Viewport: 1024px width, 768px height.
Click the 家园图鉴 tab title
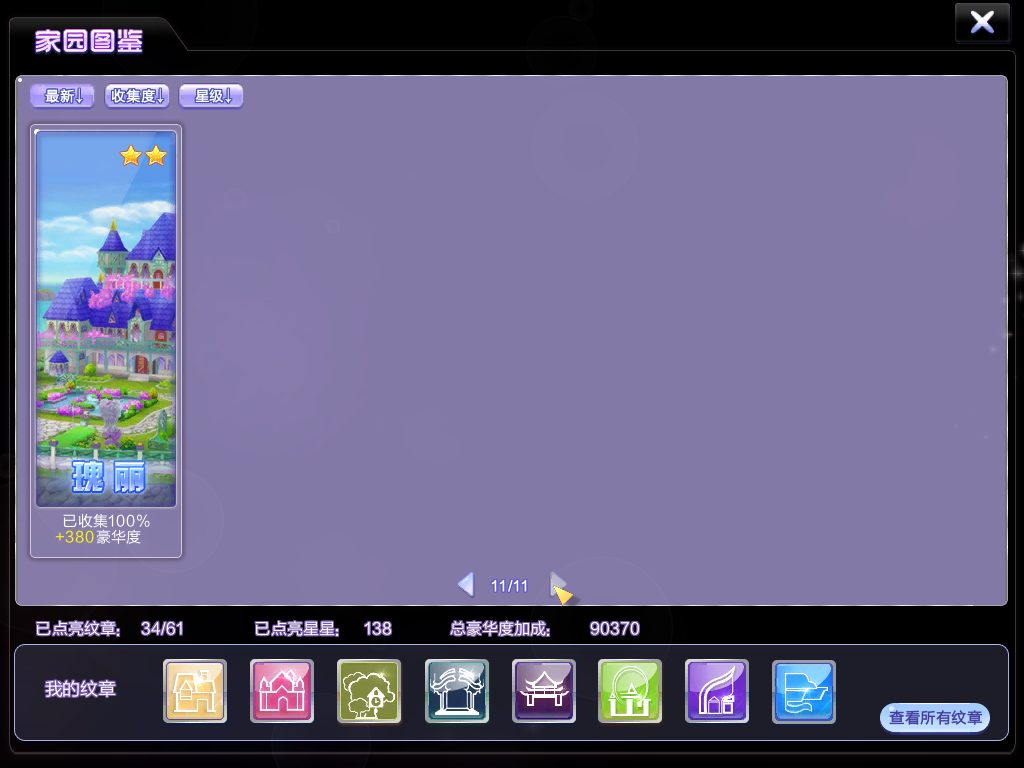click(x=89, y=41)
